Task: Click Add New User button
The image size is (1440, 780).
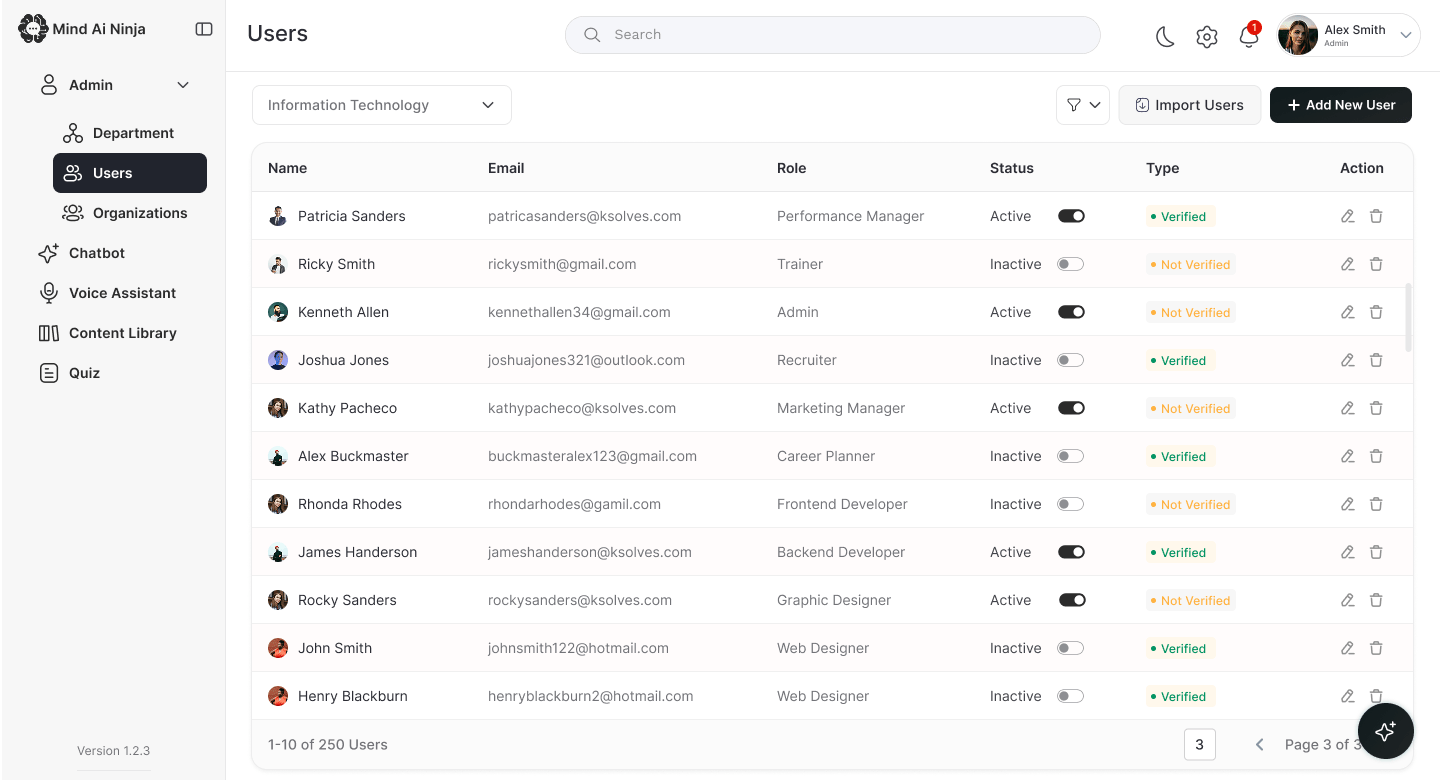Action: click(1341, 105)
